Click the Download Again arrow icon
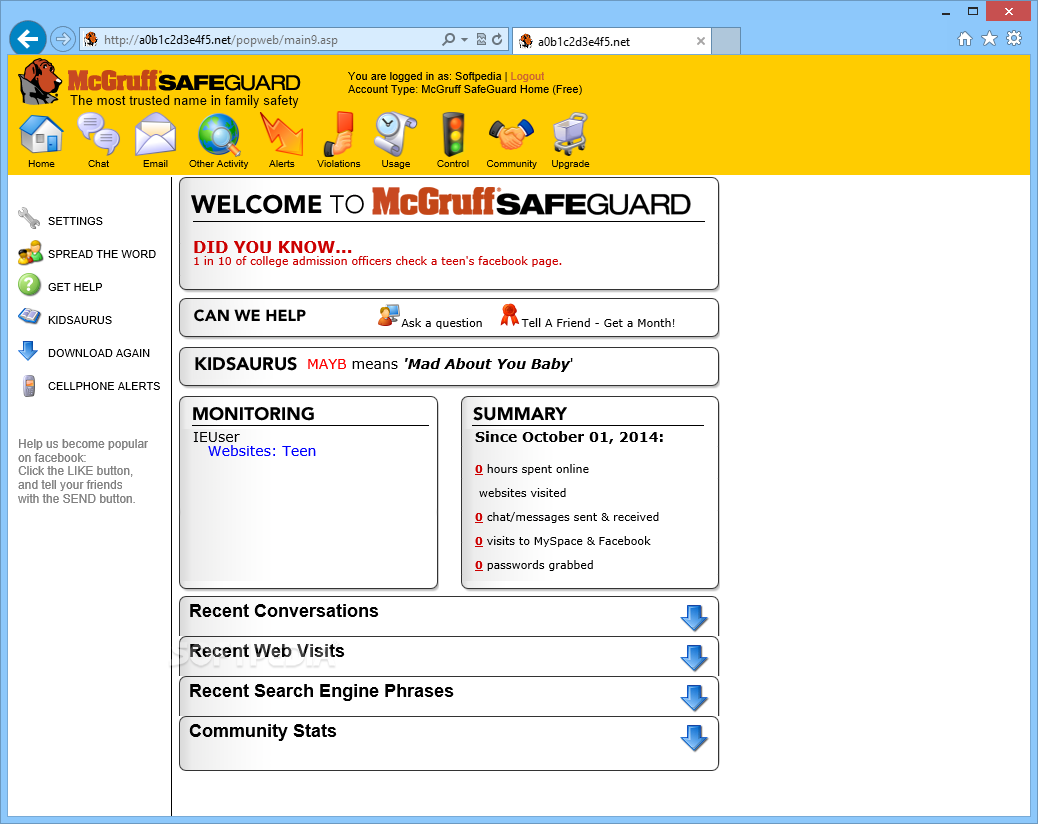 (x=28, y=351)
